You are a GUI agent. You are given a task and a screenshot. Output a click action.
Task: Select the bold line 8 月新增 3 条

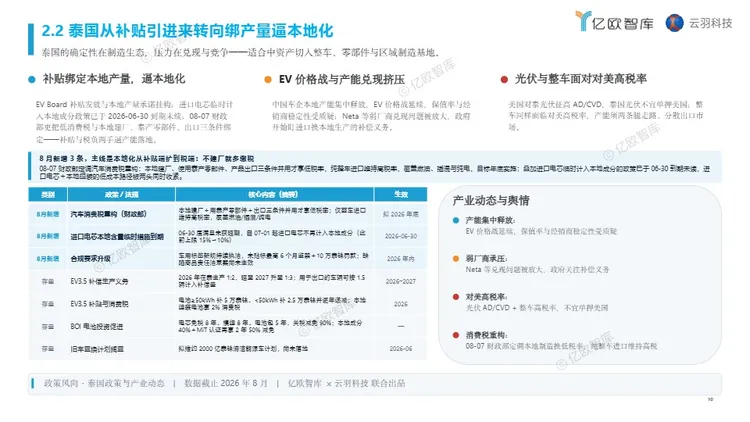[146, 158]
